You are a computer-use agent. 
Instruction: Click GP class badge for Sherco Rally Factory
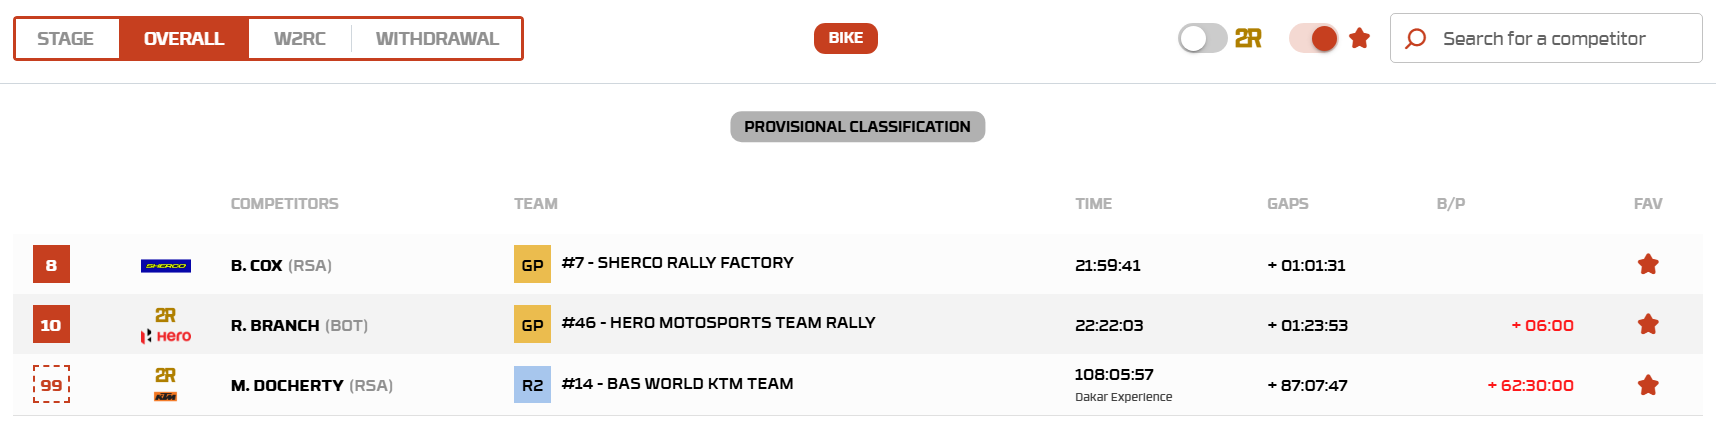[x=532, y=265]
